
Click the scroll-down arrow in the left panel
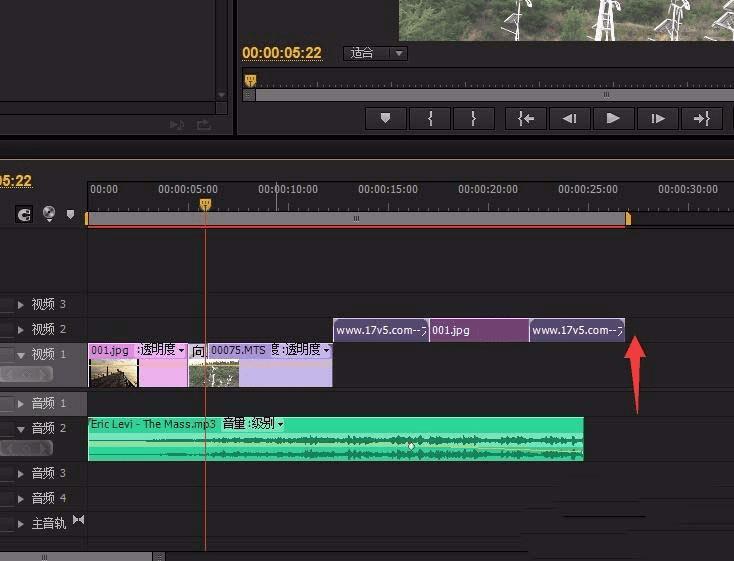coord(221,95)
